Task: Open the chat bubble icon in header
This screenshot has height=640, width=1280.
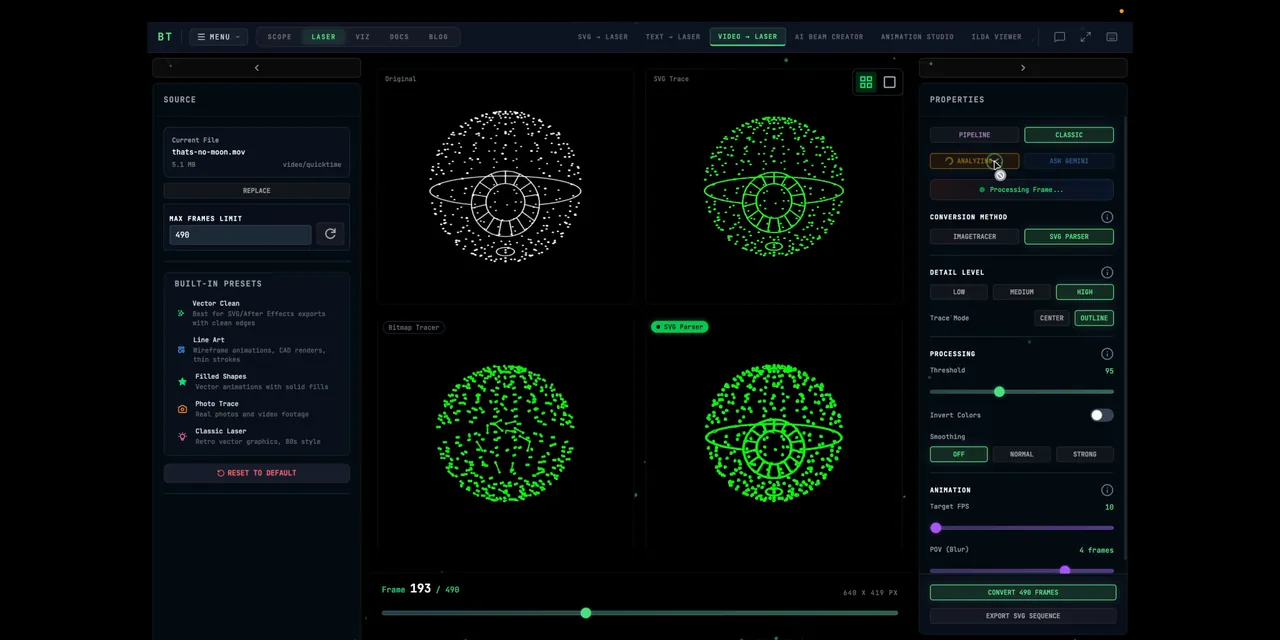Action: click(x=1059, y=37)
